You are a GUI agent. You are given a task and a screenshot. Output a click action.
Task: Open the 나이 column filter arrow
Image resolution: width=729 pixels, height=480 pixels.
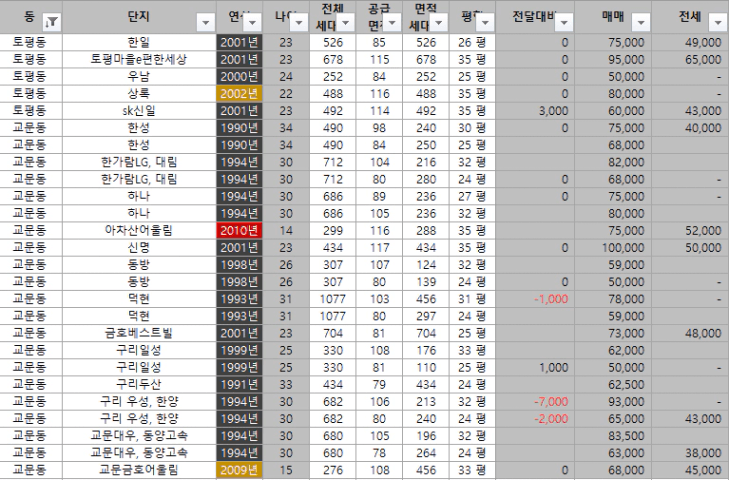tap(299, 21)
